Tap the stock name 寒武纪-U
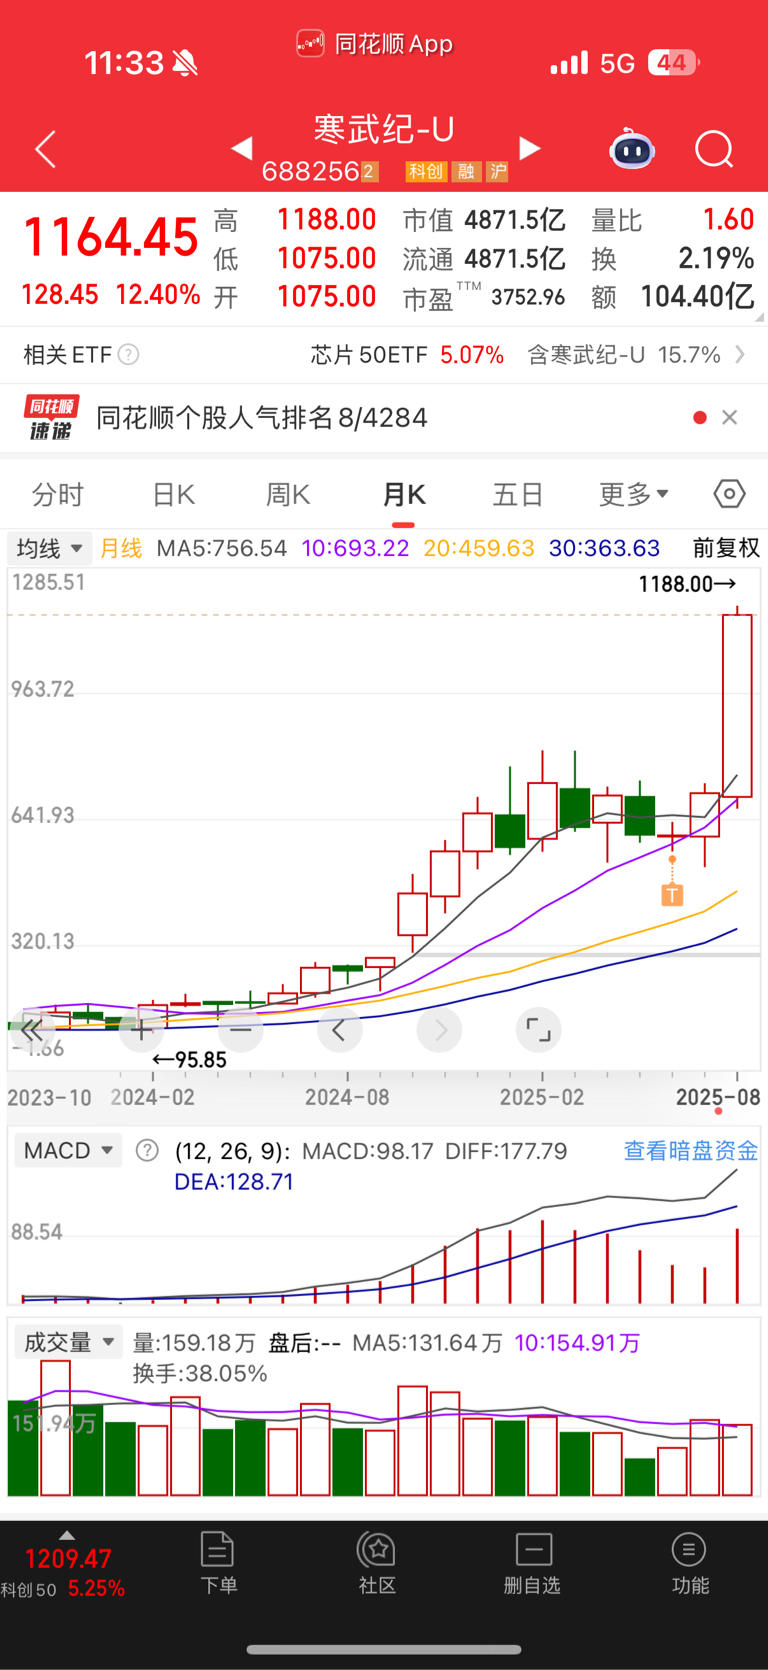 point(385,129)
